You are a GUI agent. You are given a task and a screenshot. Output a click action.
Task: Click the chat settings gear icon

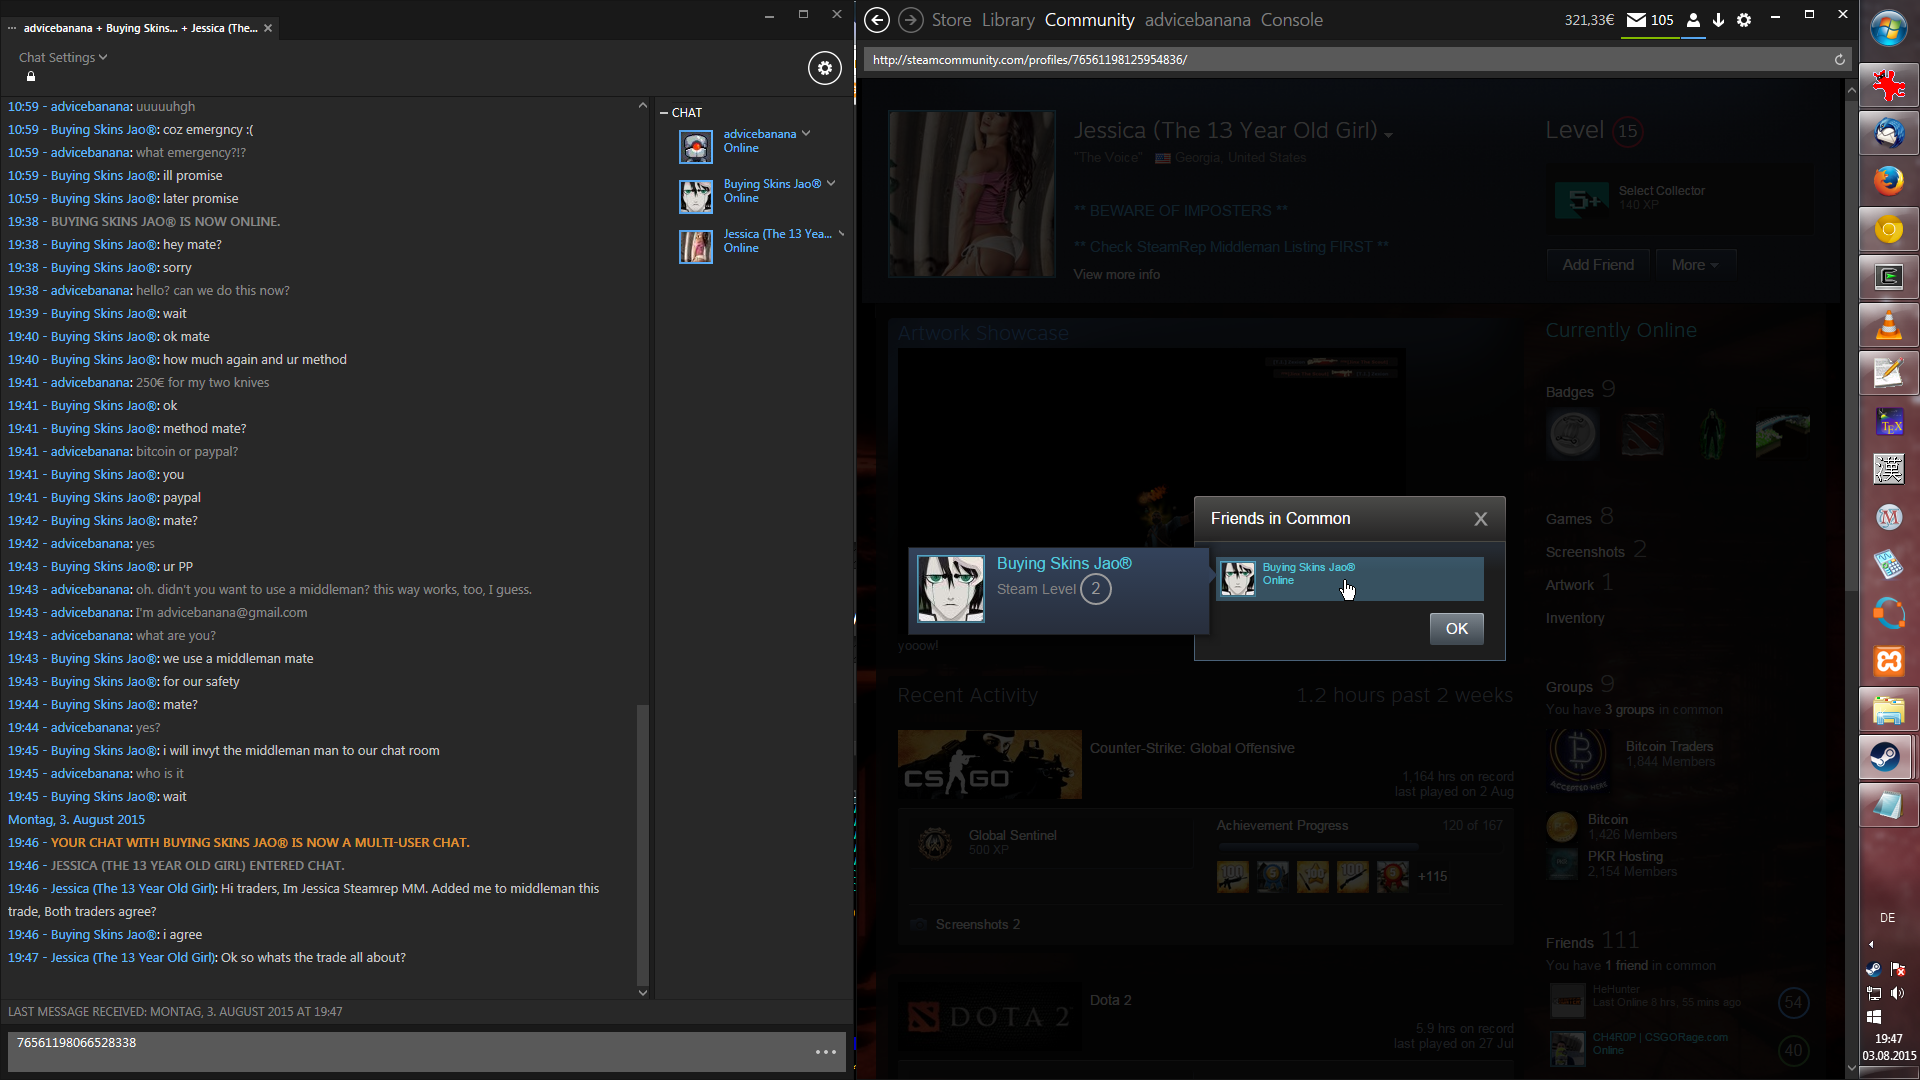coord(824,68)
